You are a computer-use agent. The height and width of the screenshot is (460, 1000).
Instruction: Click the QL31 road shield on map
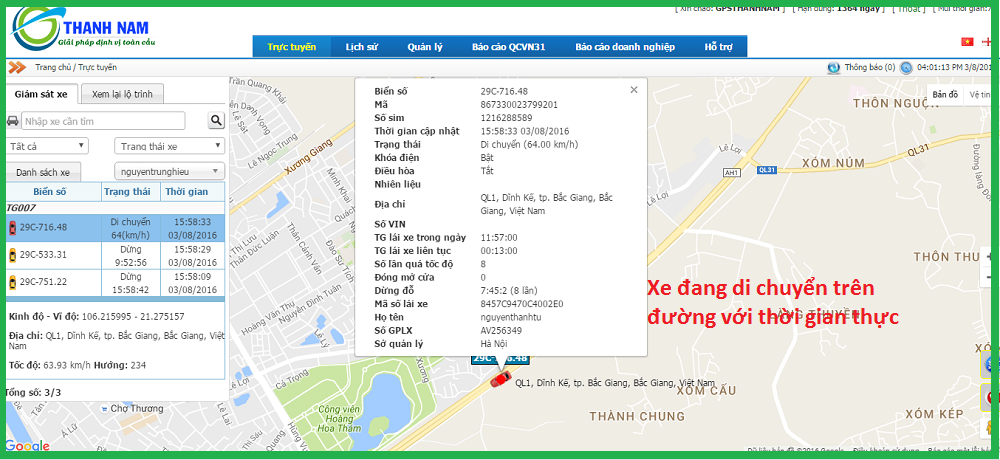[x=767, y=170]
